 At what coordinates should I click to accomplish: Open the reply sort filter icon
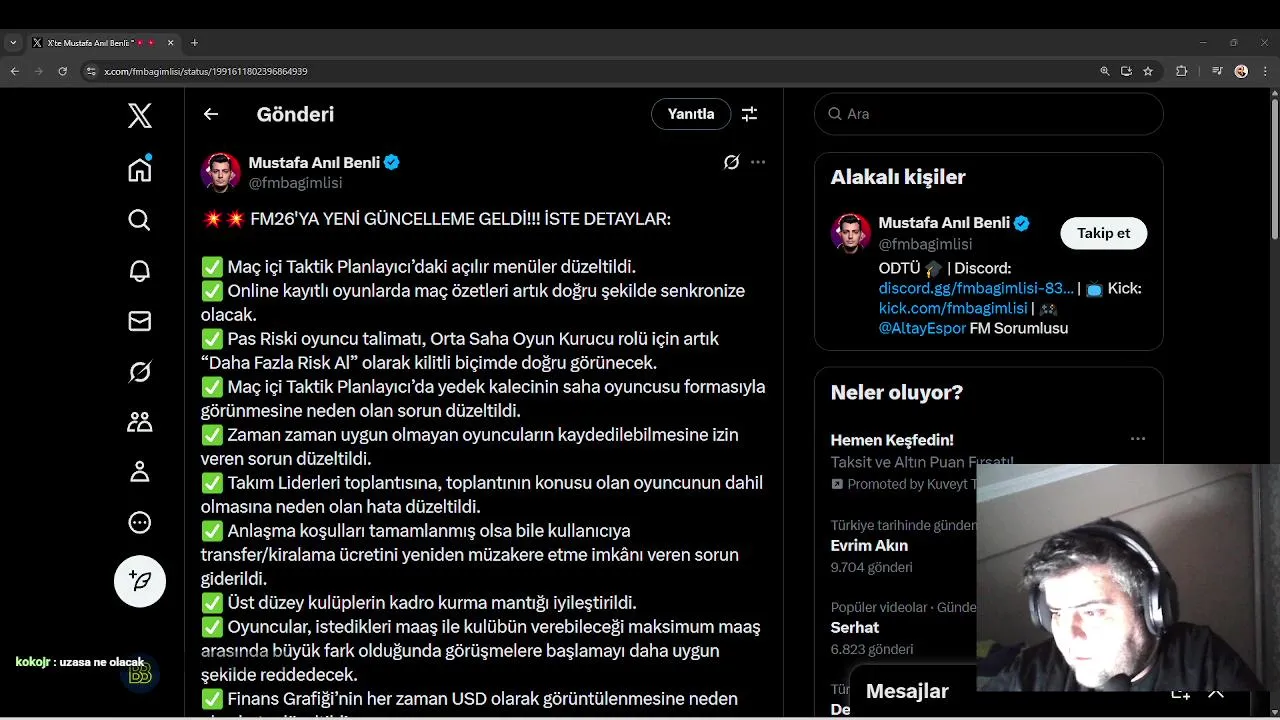(749, 114)
